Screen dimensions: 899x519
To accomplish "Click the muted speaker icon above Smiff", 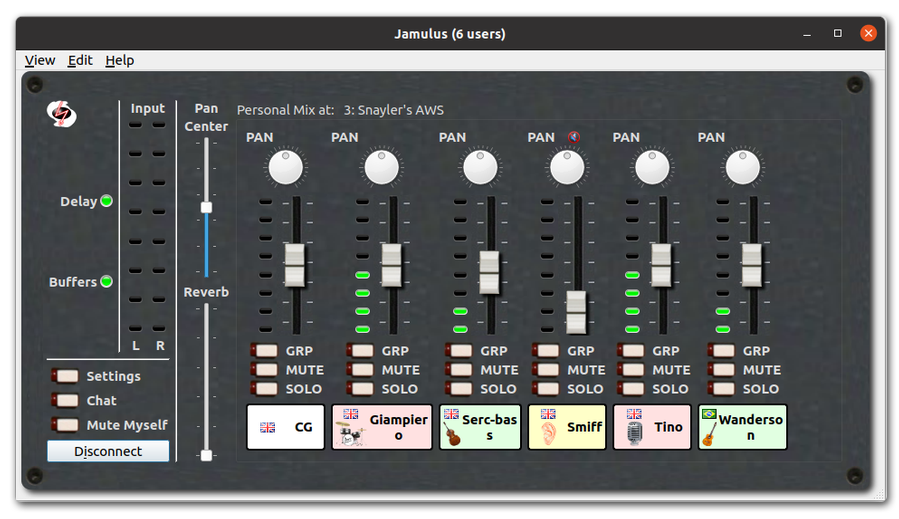I will pyautogui.click(x=574, y=137).
